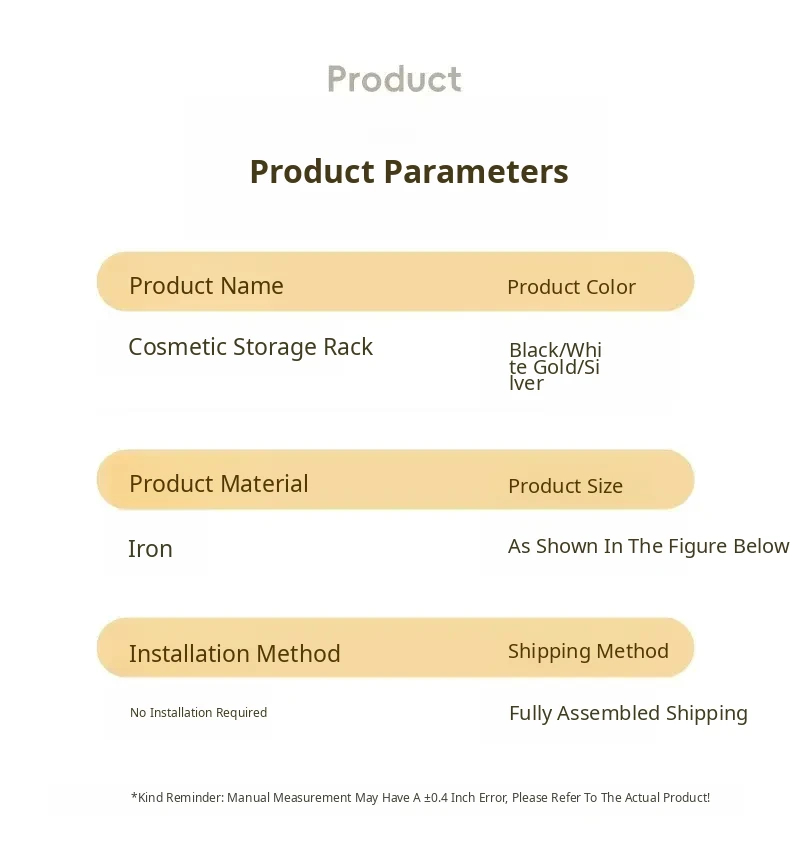Click "As Shown In The Figure Below" text

pos(648,546)
